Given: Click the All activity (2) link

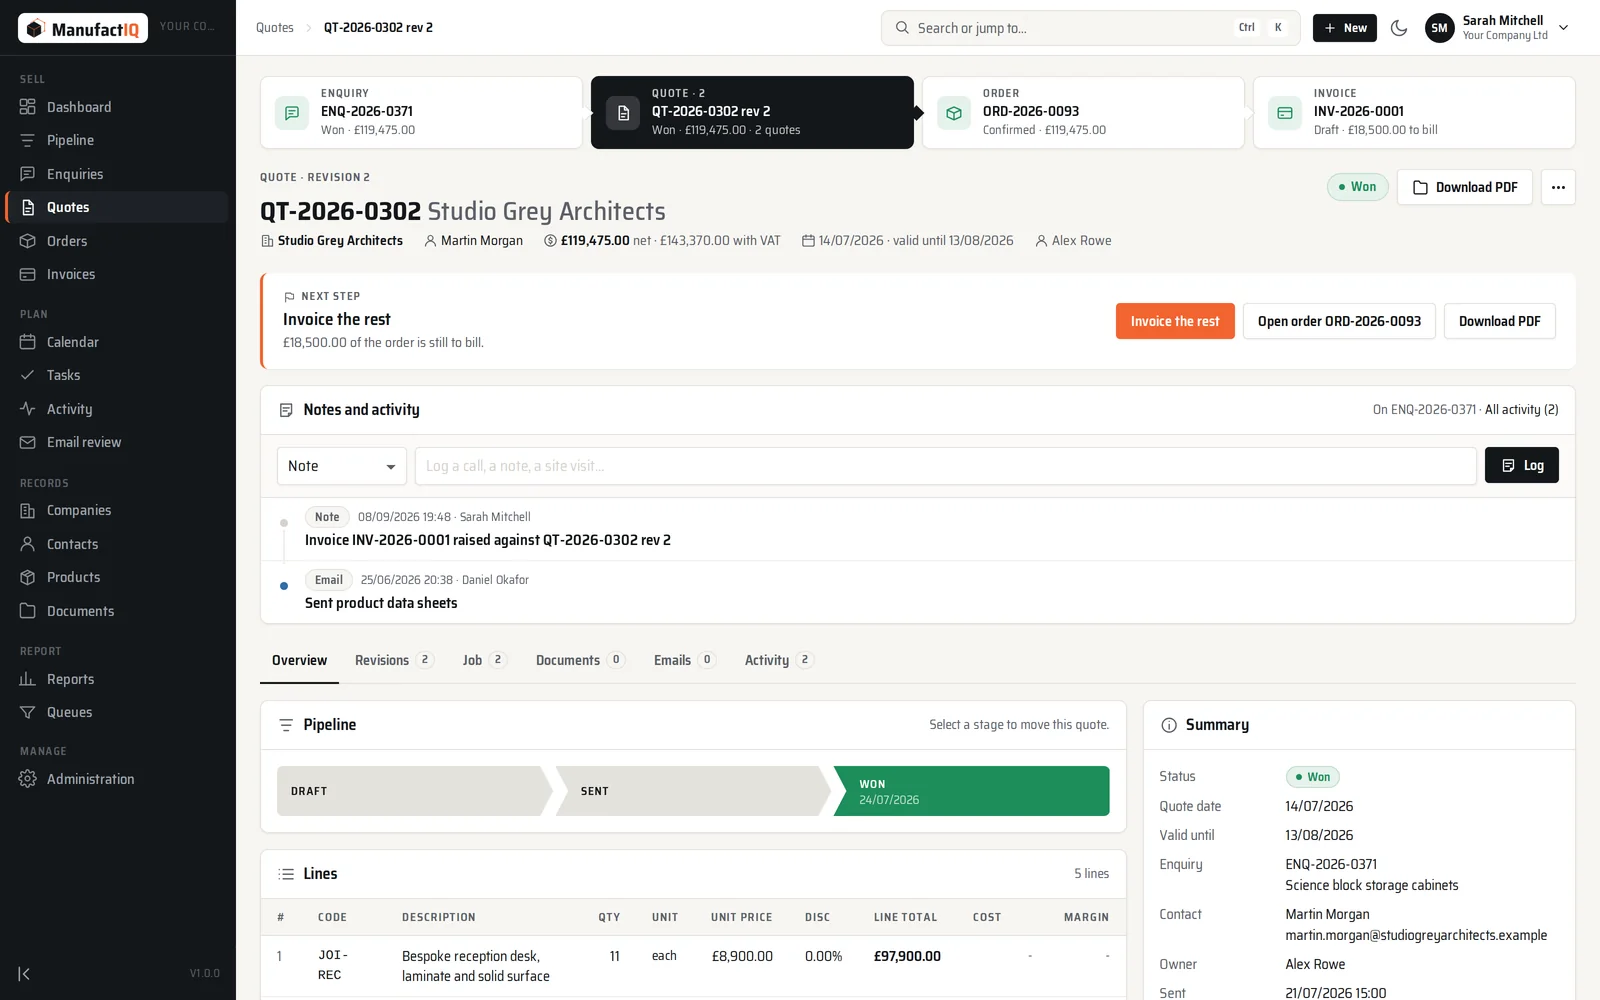Looking at the screenshot, I should point(1521,410).
